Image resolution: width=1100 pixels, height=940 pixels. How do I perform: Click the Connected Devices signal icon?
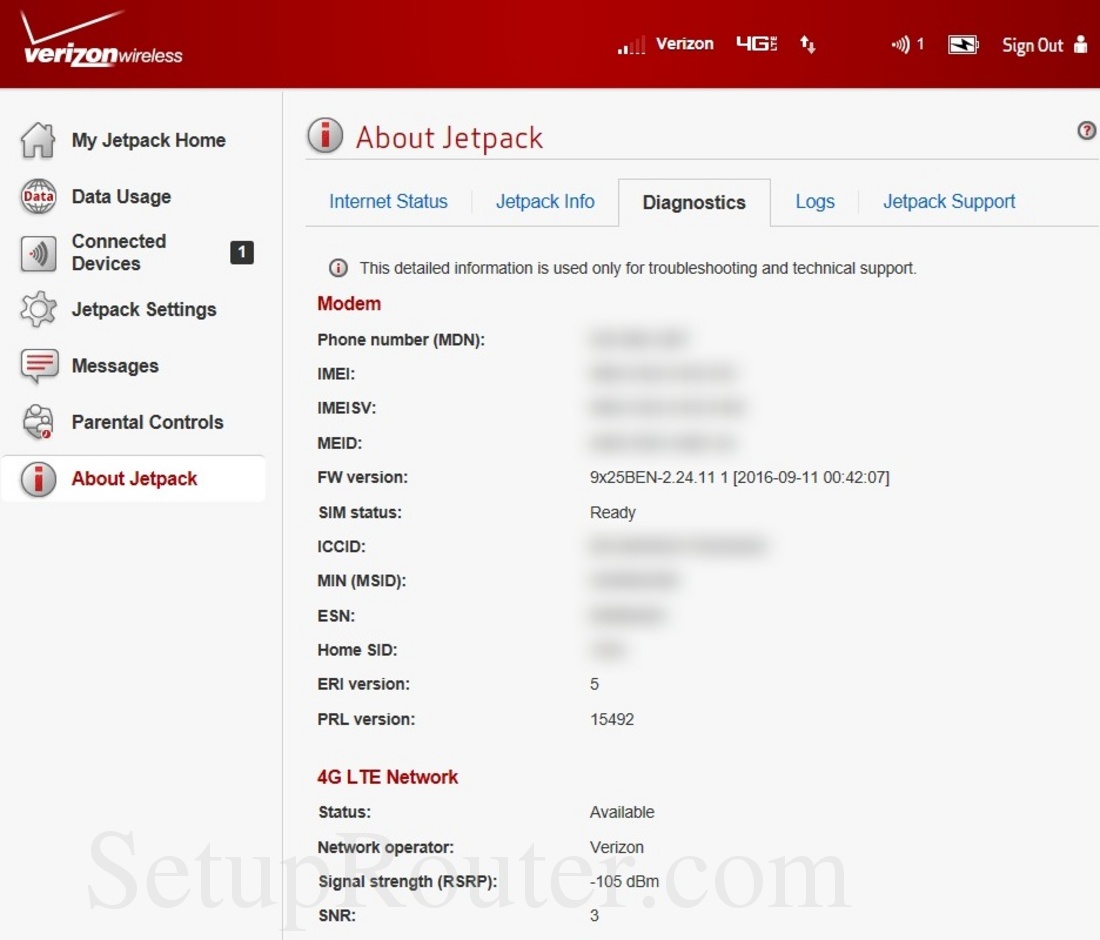point(37,253)
